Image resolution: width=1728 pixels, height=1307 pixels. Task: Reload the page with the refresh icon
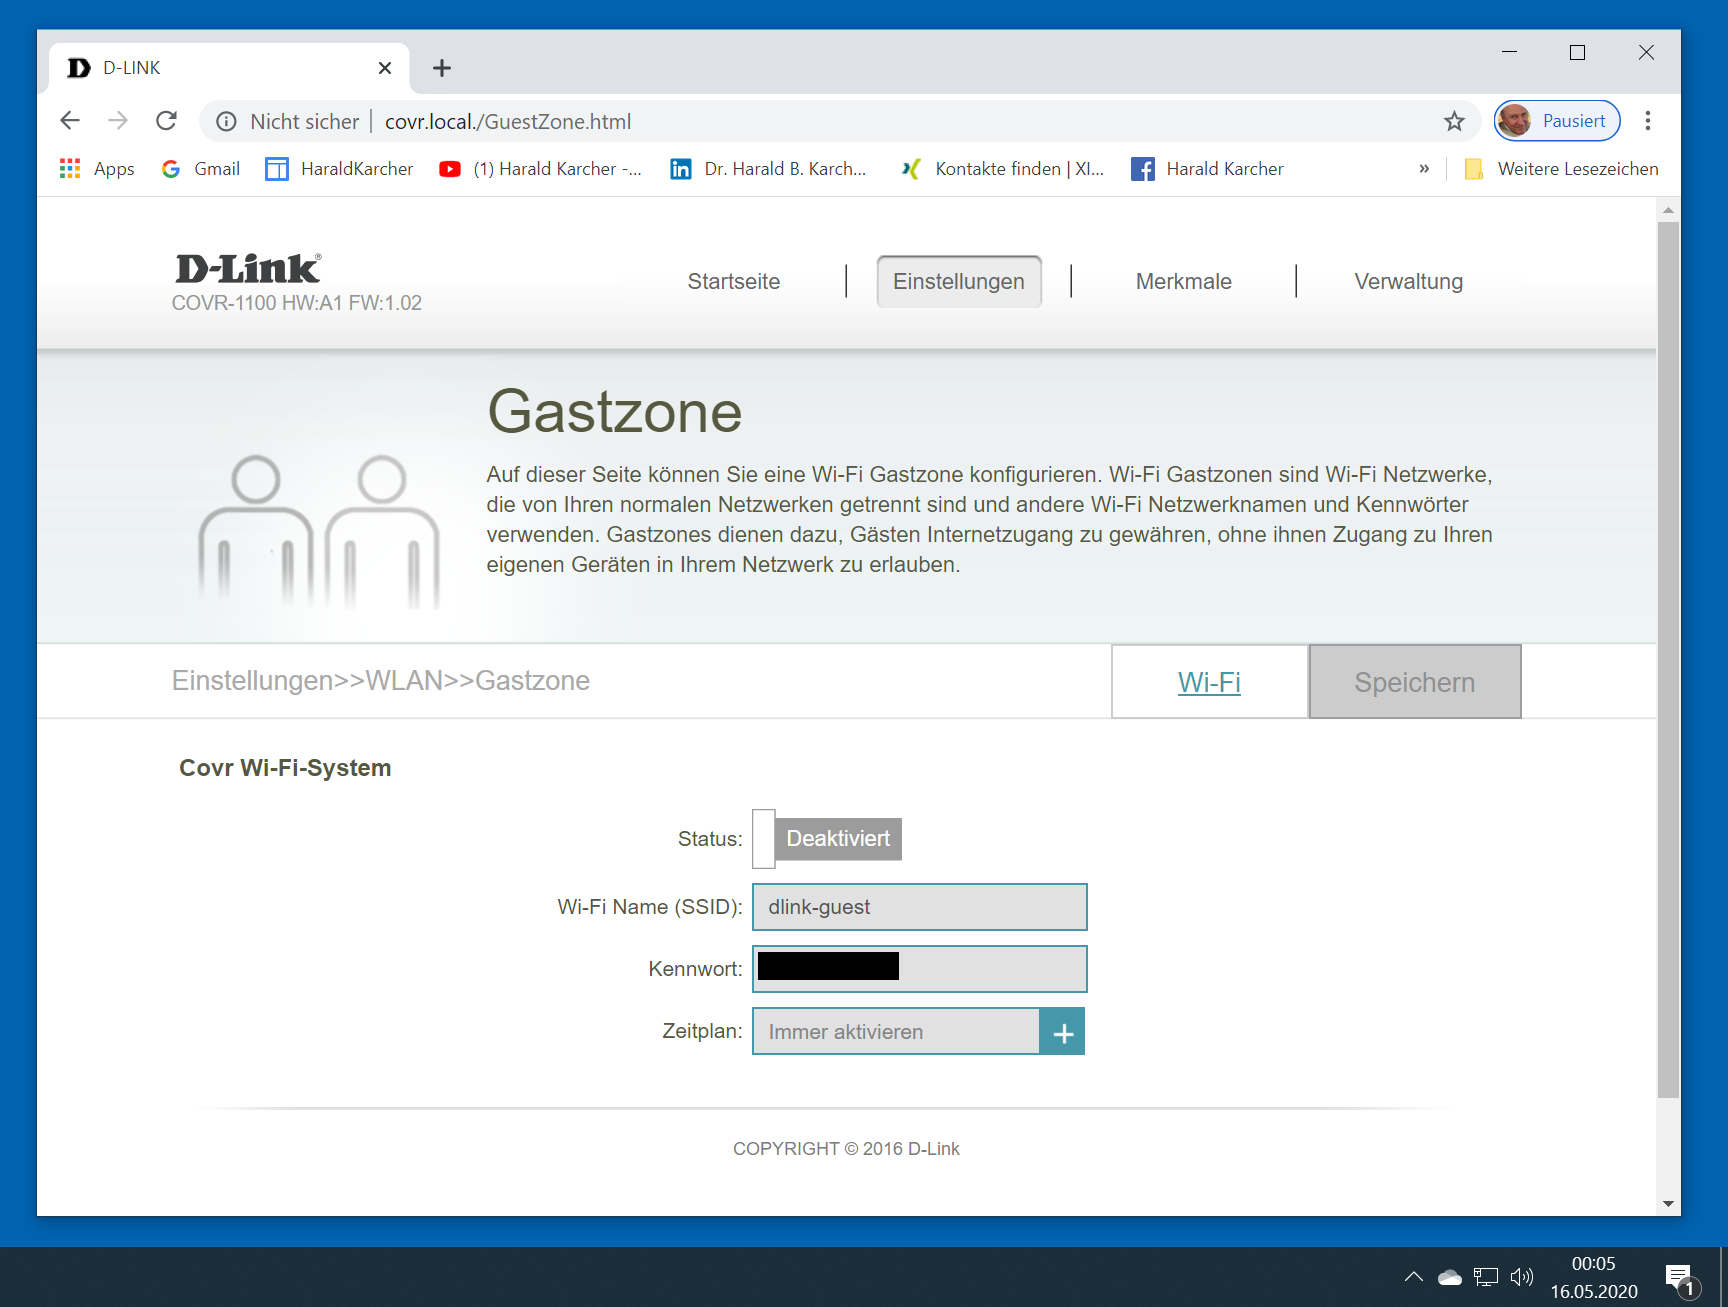pos(167,121)
